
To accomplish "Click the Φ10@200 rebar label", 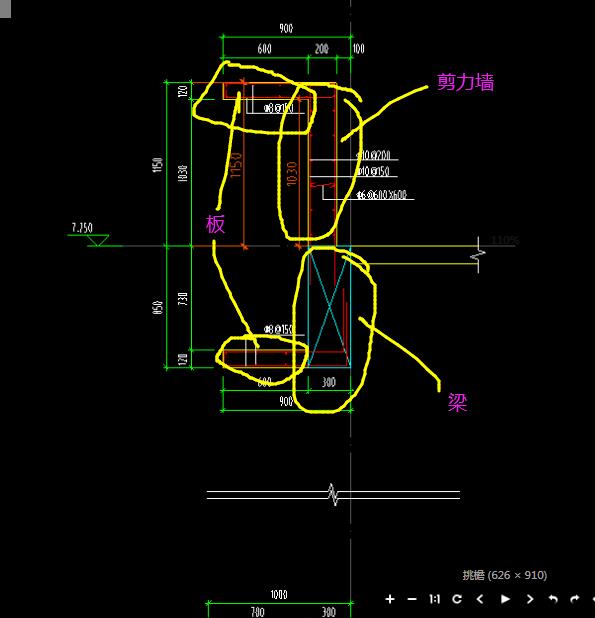I will click(373, 155).
